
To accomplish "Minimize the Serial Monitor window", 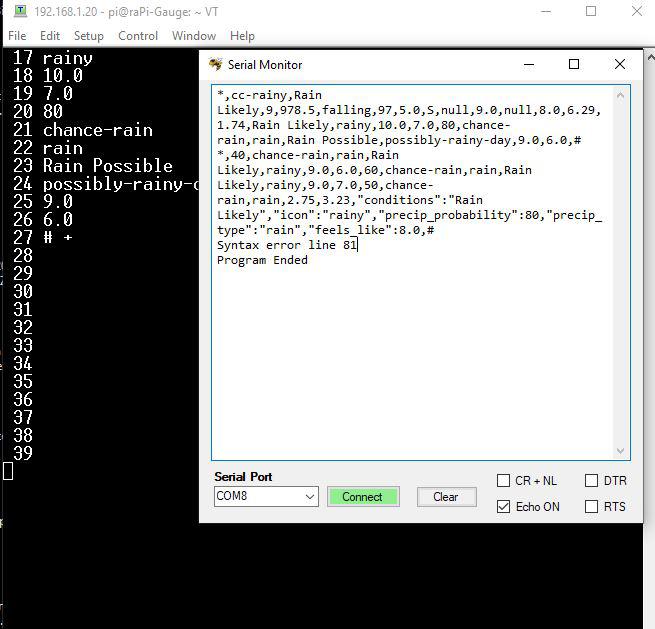I will tap(528, 65).
